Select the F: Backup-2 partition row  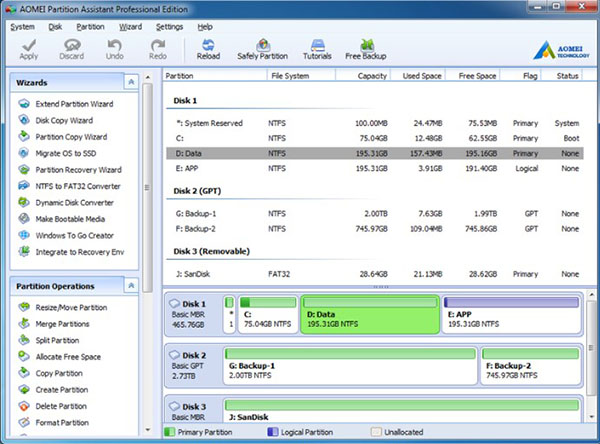(x=375, y=229)
